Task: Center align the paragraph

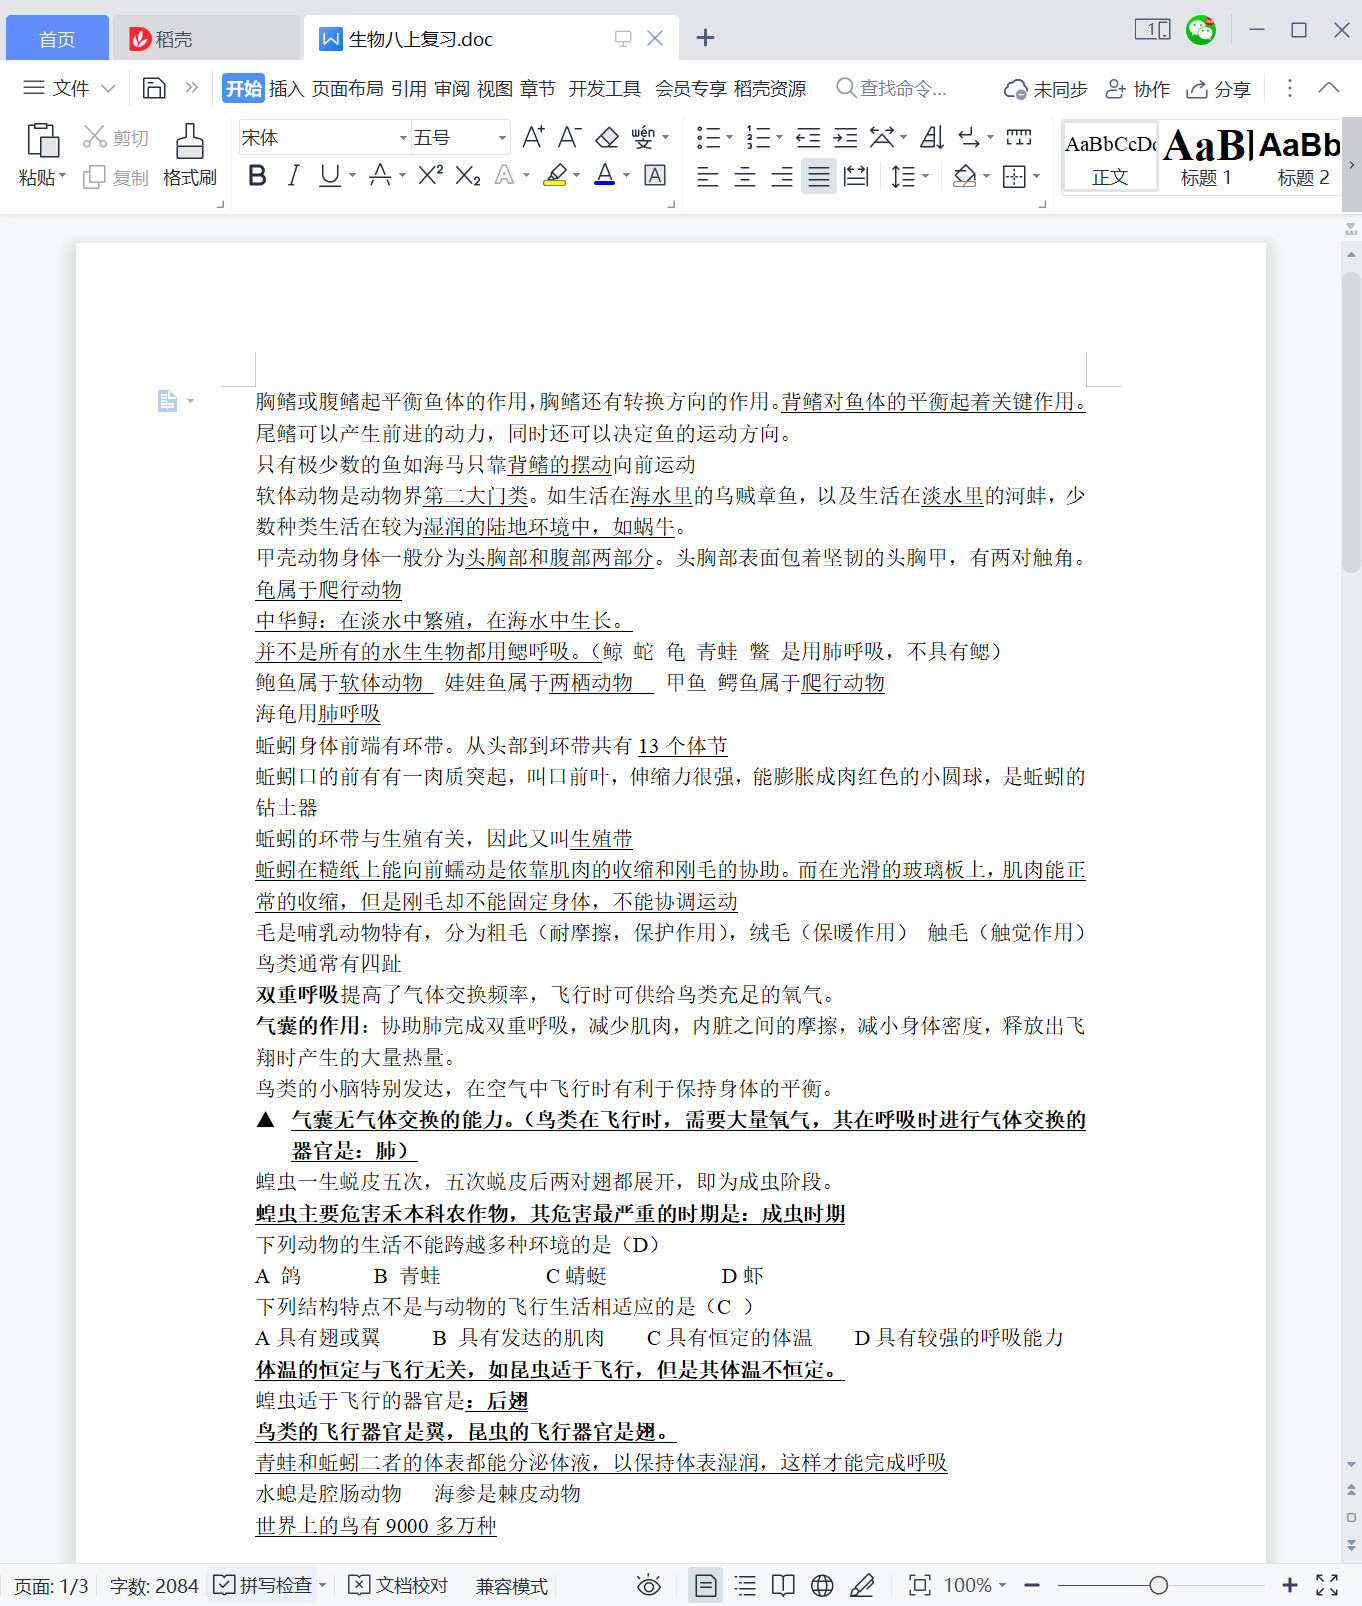Action: [x=745, y=177]
